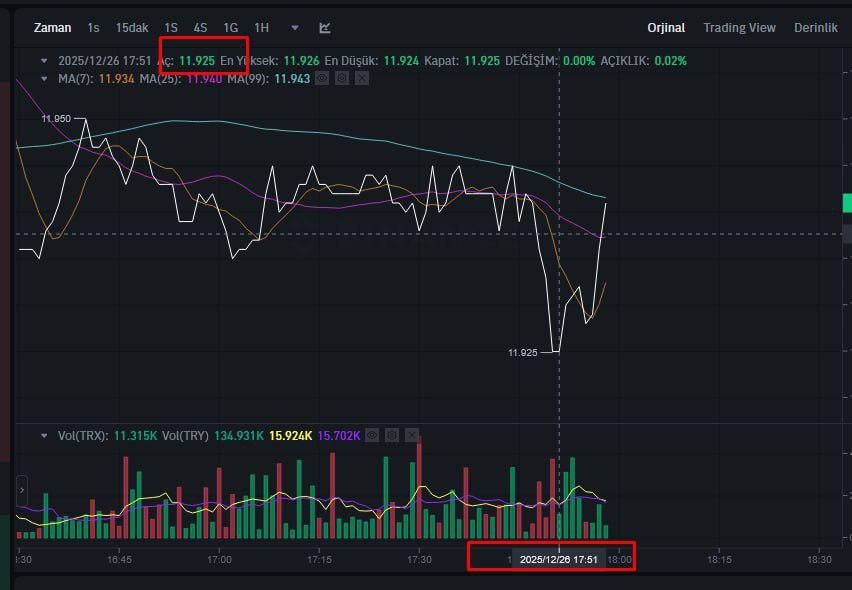Viewport: 852px width, 590px height.
Task: Select the 4S interval
Action: point(200,28)
